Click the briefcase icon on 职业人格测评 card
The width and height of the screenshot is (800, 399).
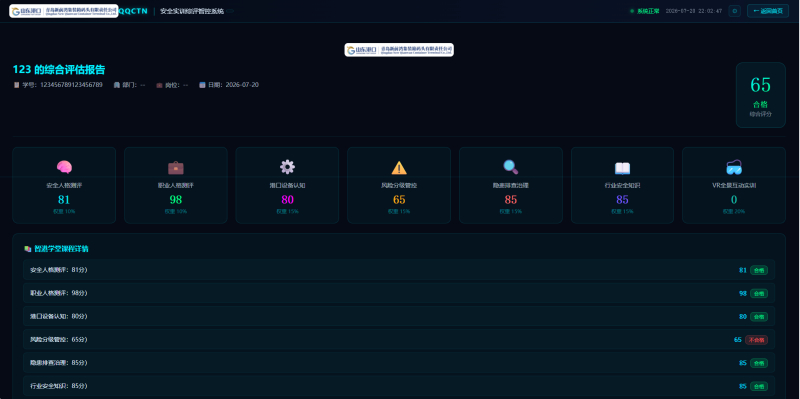[x=176, y=167]
